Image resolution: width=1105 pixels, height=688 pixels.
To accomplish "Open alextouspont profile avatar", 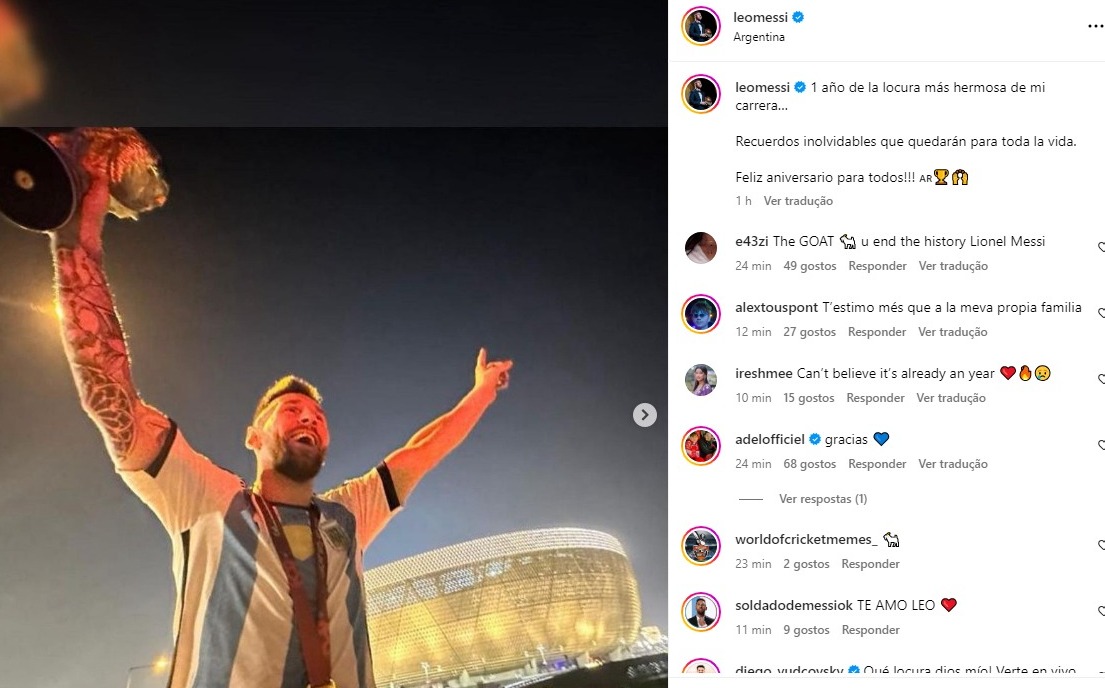I will click(700, 314).
